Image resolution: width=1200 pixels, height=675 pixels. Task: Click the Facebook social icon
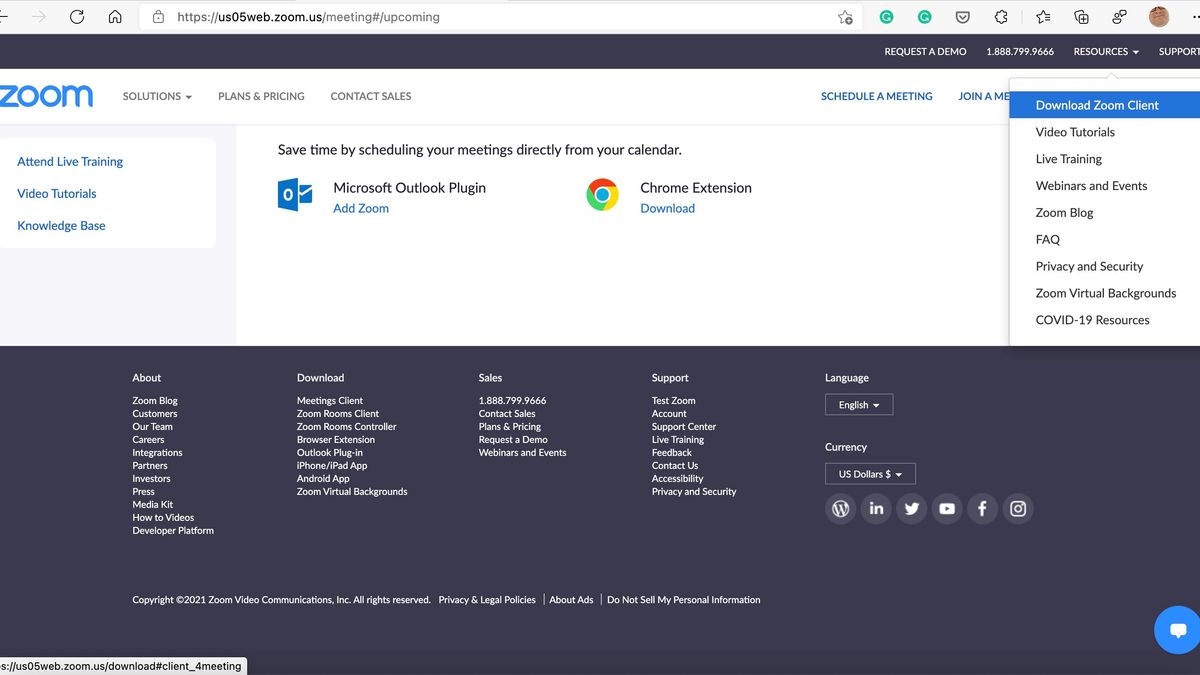click(x=982, y=509)
